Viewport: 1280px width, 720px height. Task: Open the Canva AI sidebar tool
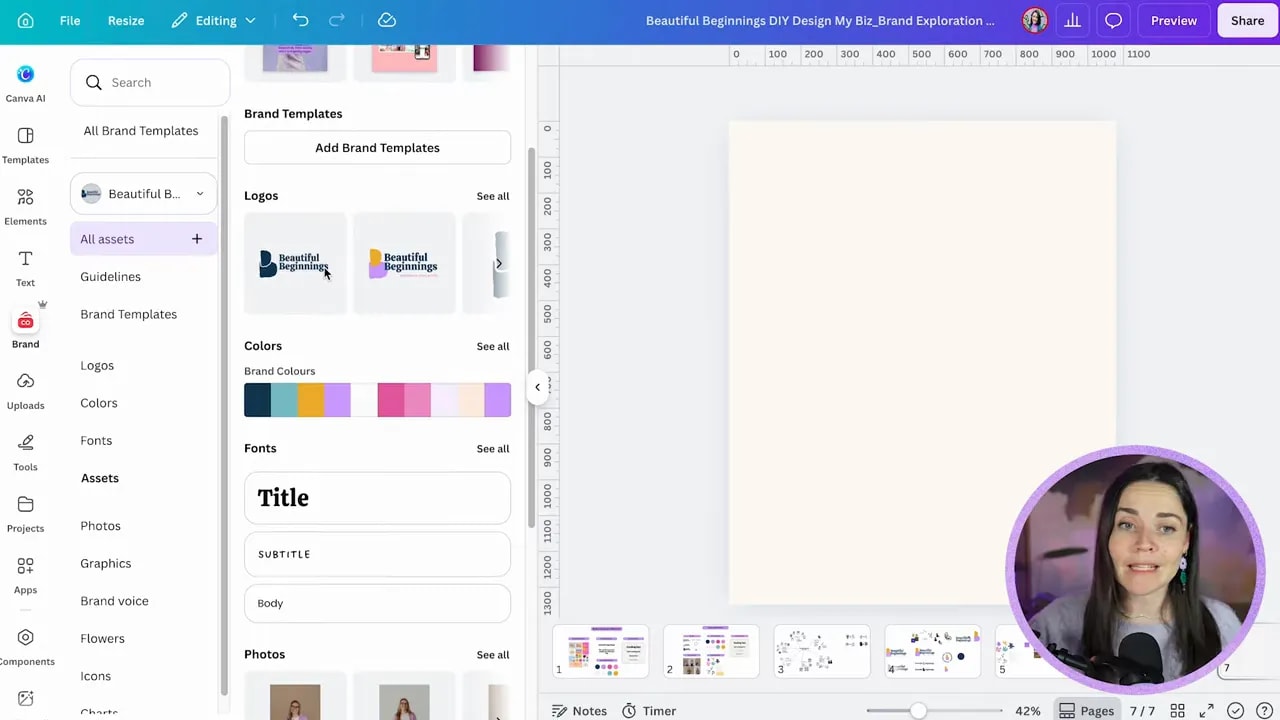pyautogui.click(x=25, y=84)
